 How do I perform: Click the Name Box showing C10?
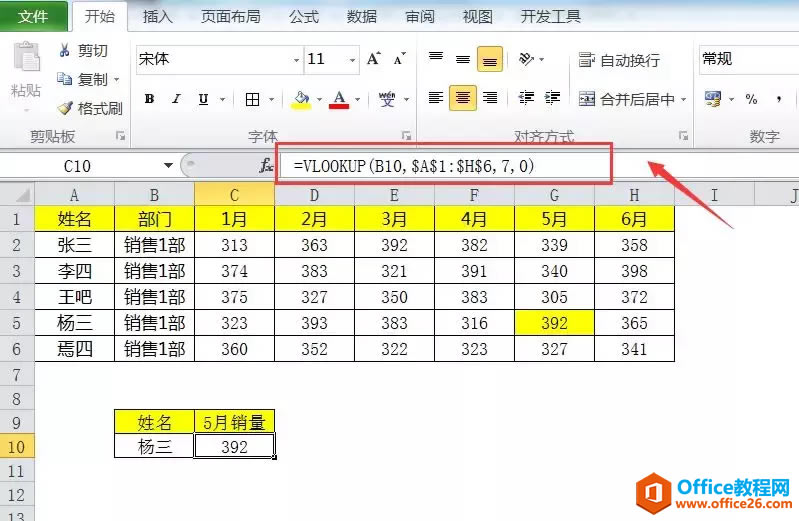click(x=79, y=166)
